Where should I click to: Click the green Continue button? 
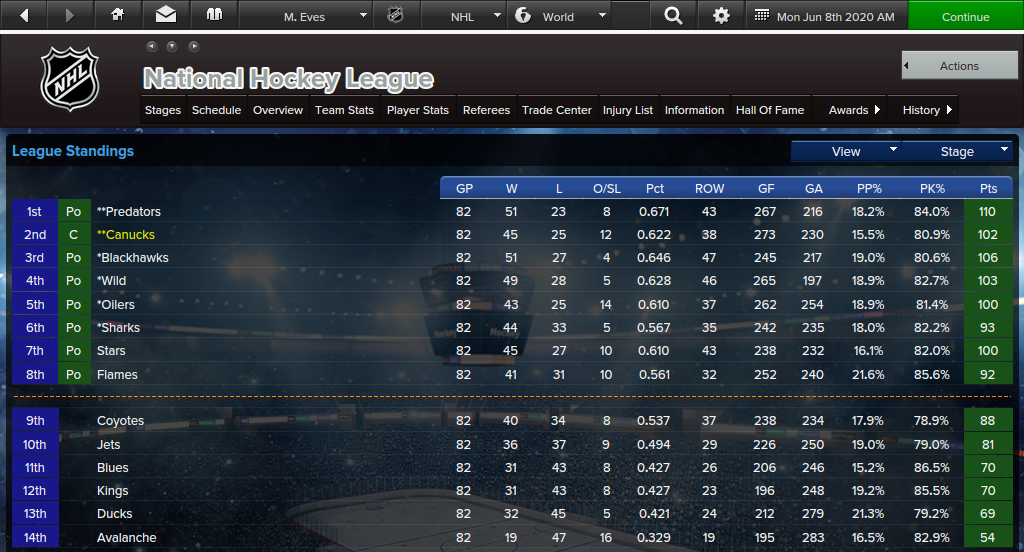pos(965,16)
